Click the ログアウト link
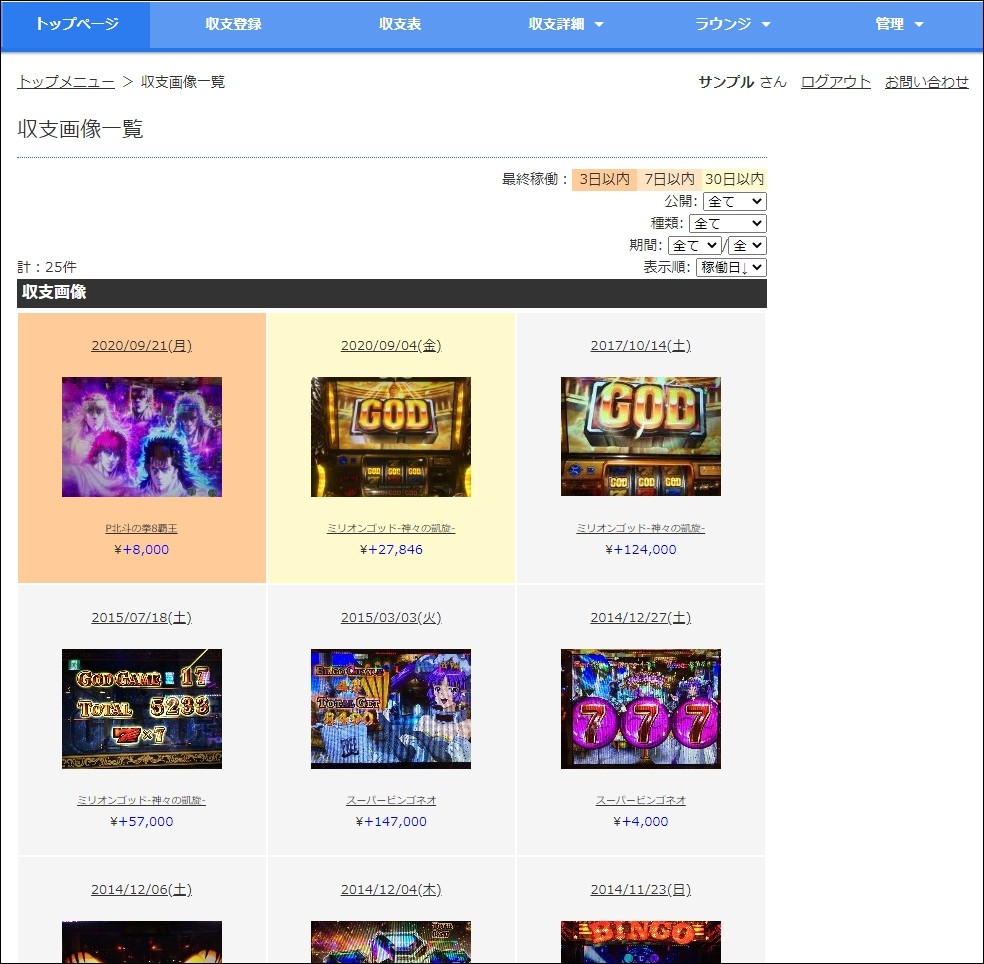Image resolution: width=984 pixels, height=964 pixels. click(x=835, y=82)
